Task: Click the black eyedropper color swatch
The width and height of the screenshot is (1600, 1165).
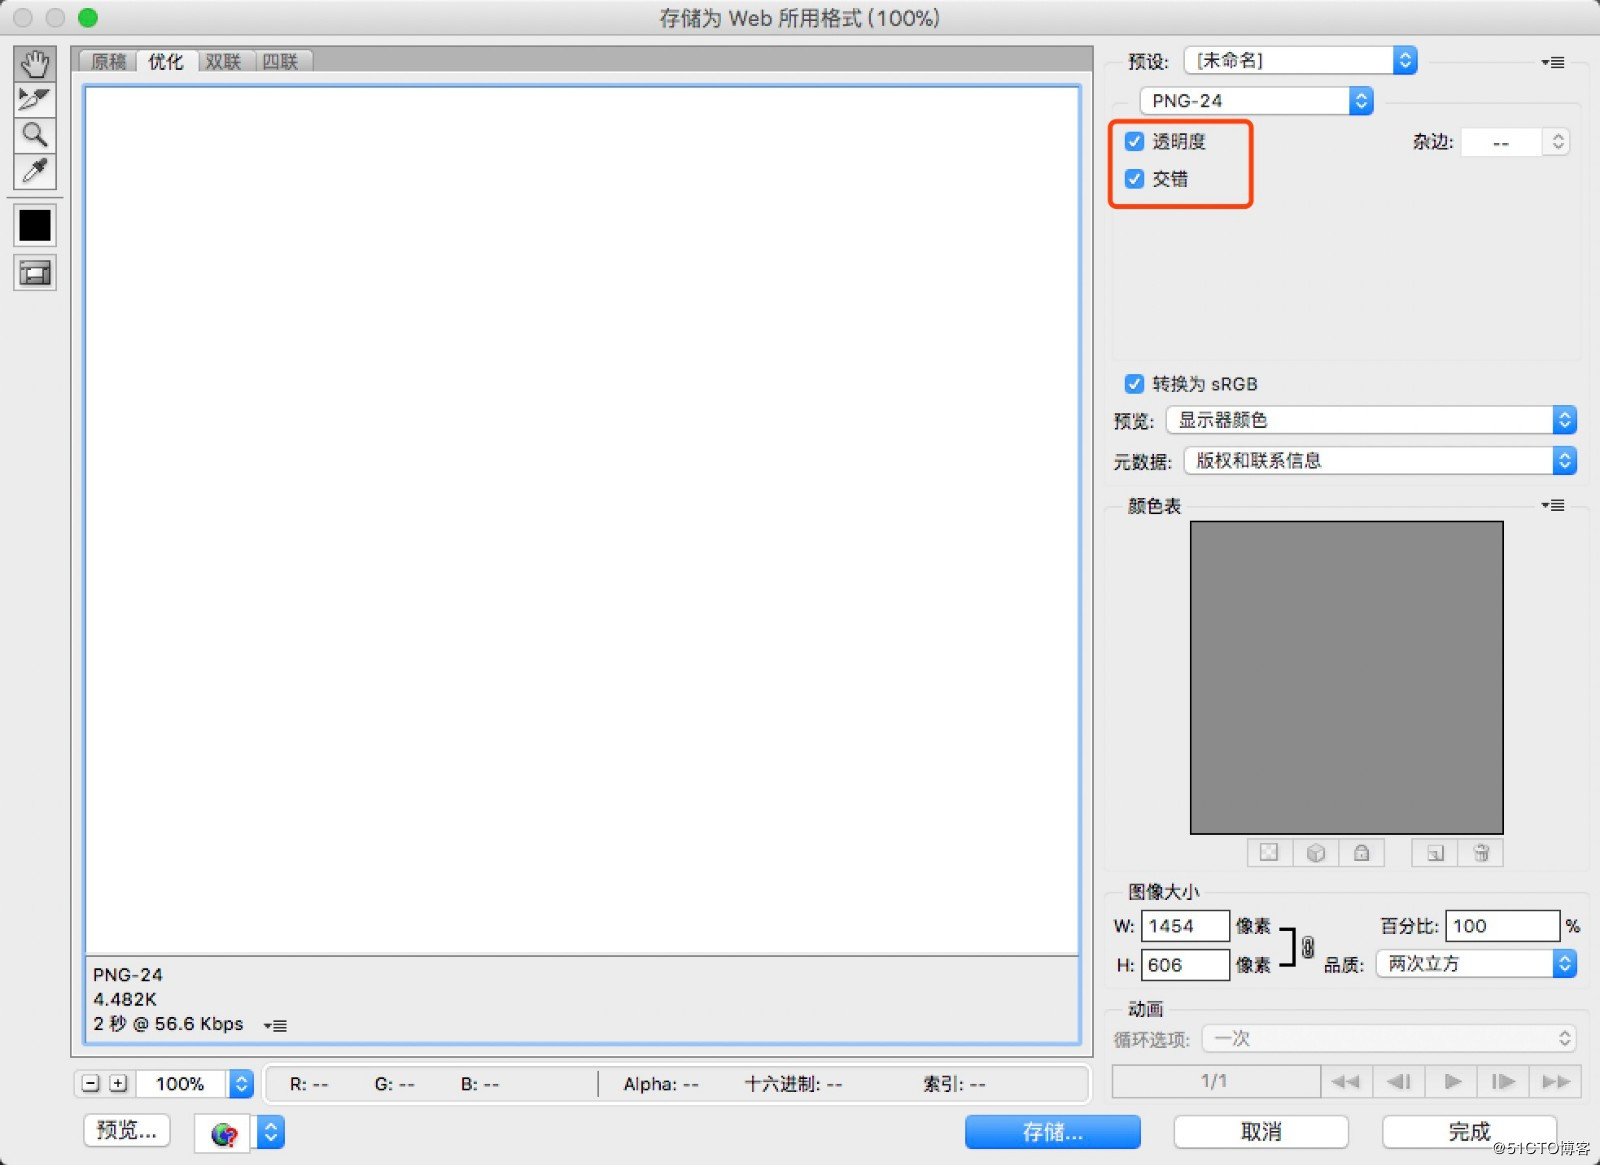Action: point(35,226)
